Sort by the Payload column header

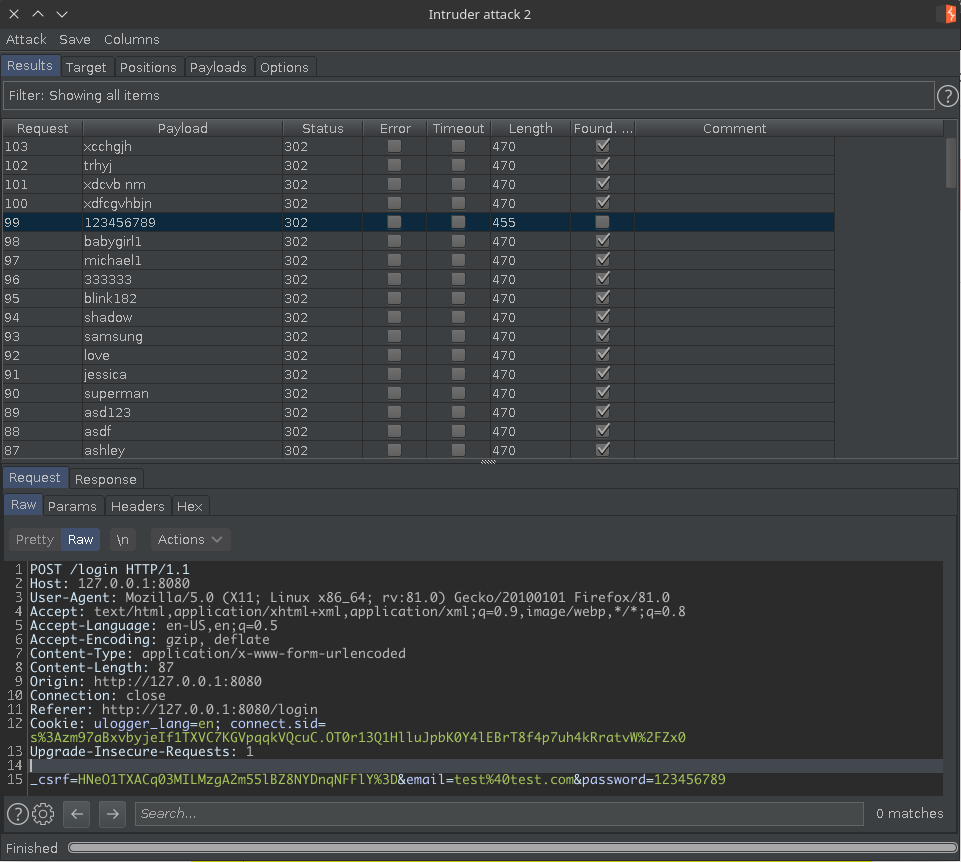click(182, 128)
